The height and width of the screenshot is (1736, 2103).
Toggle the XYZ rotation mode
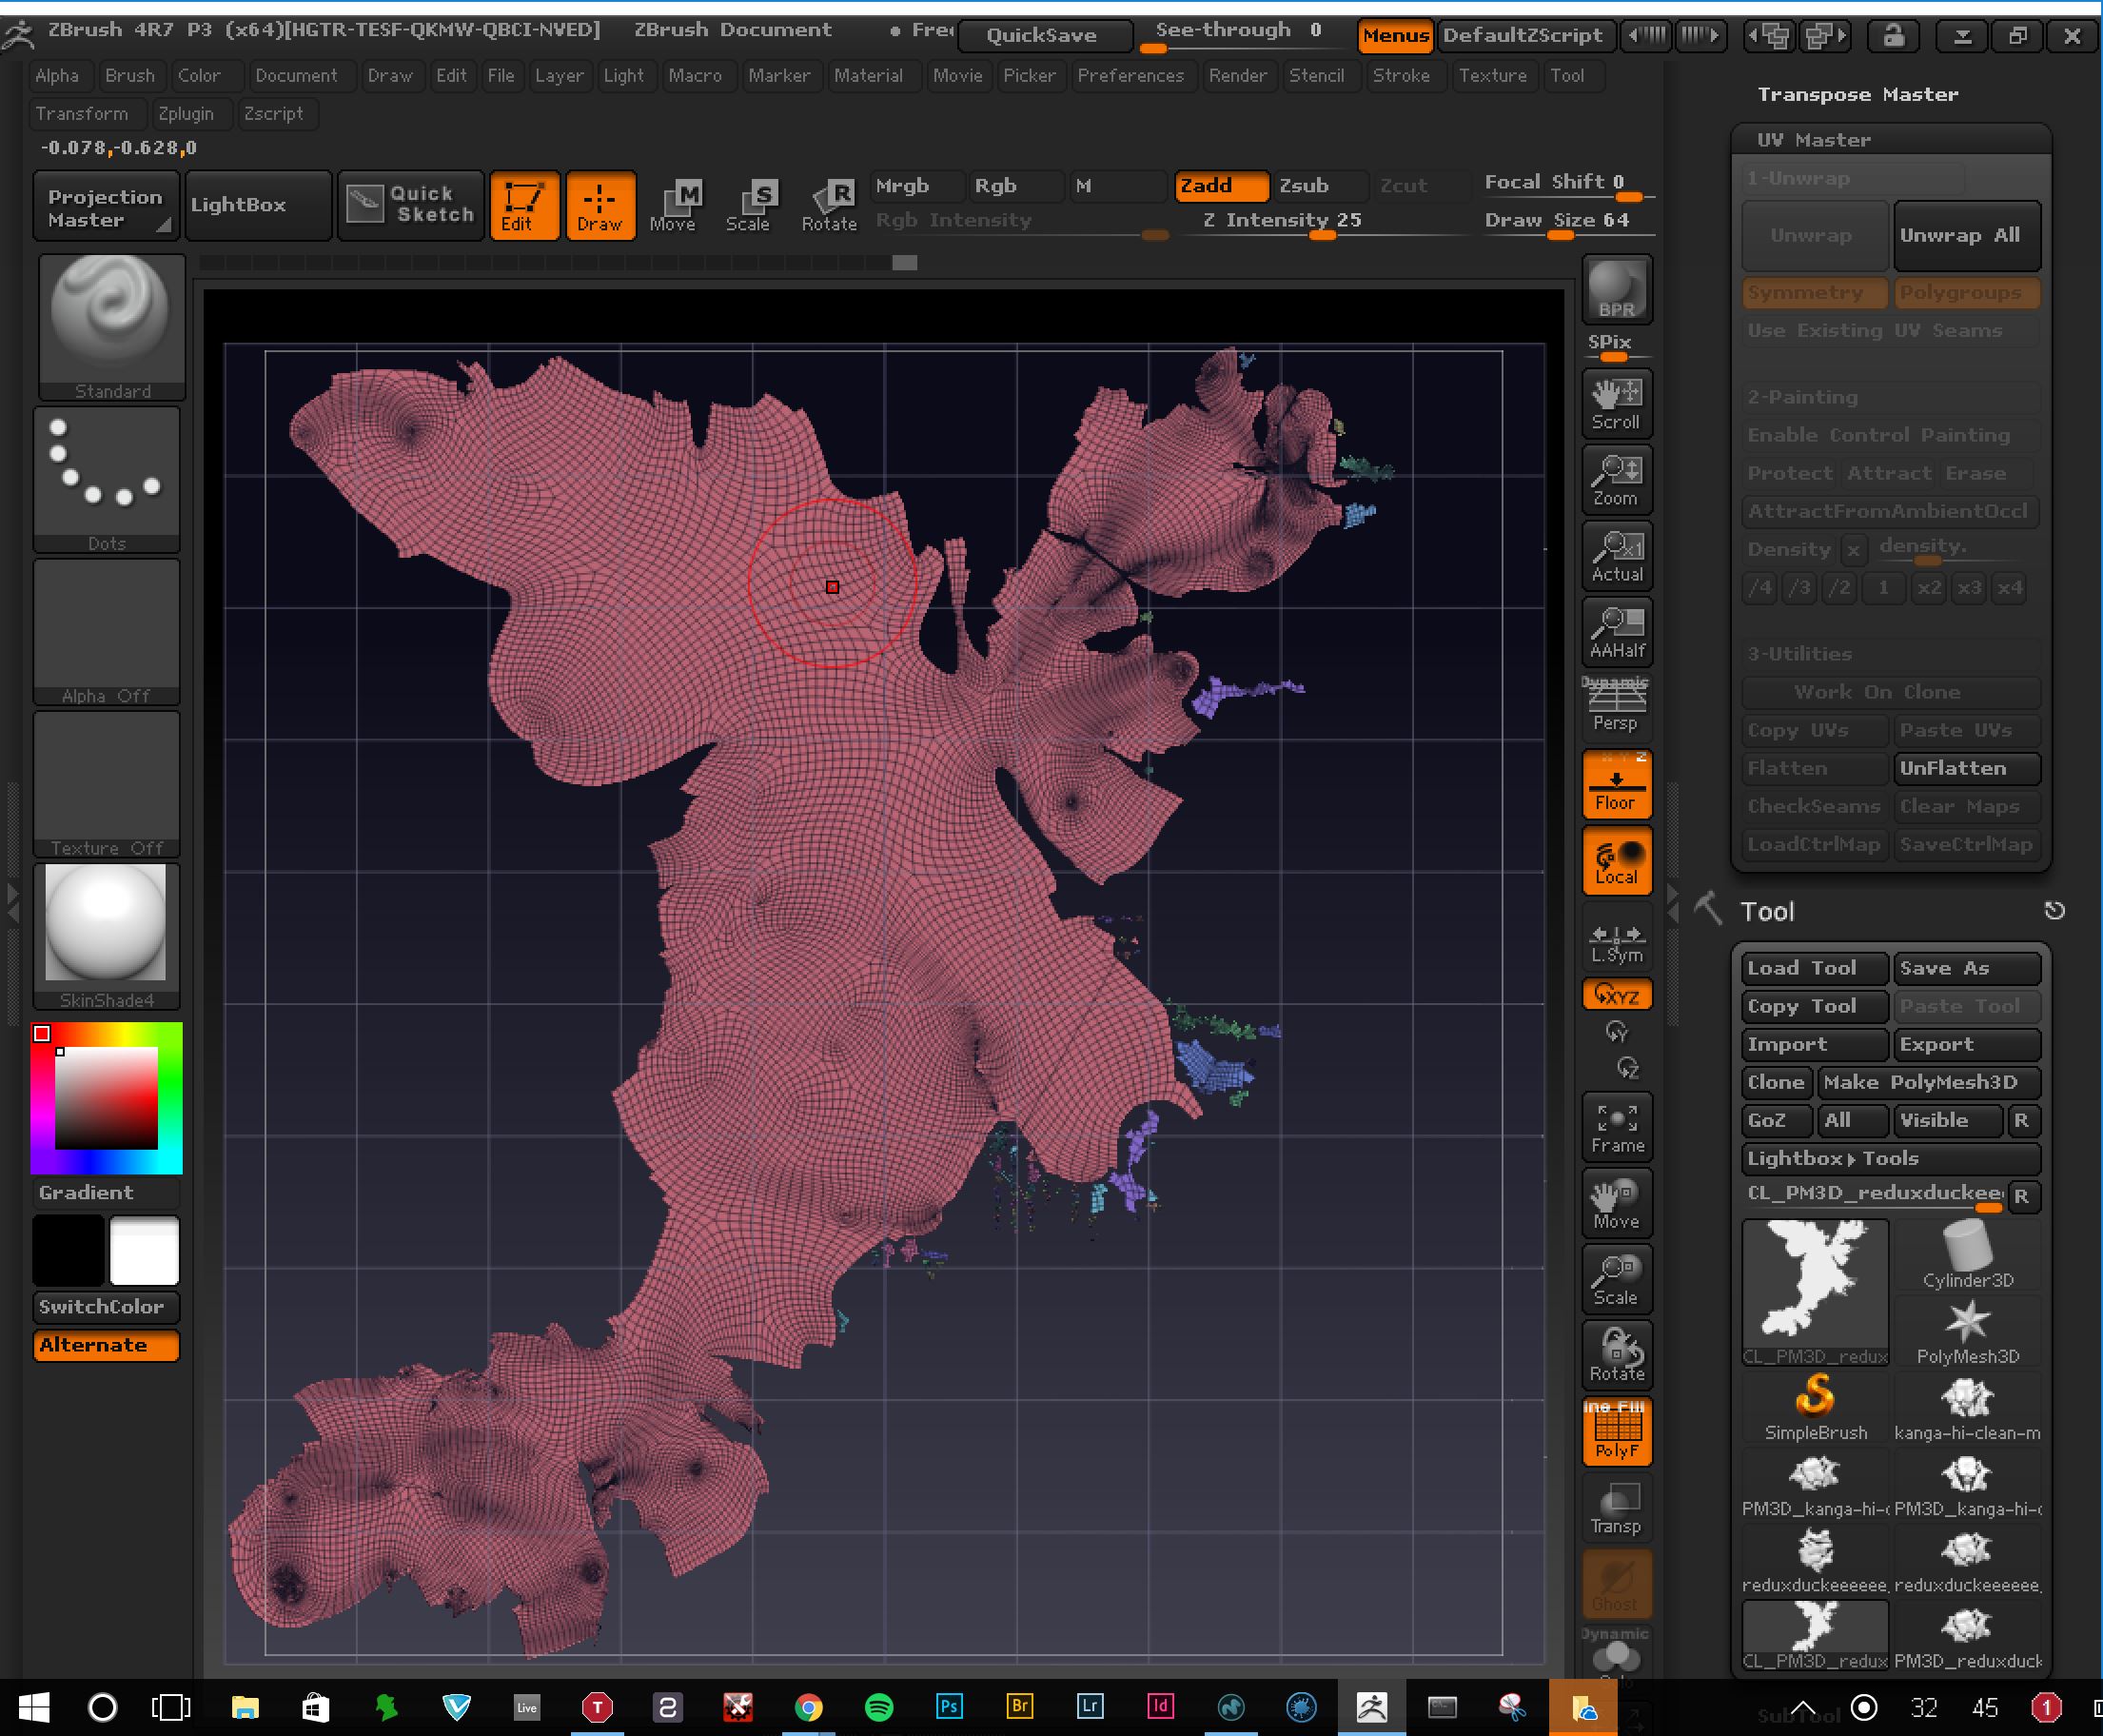click(1616, 995)
